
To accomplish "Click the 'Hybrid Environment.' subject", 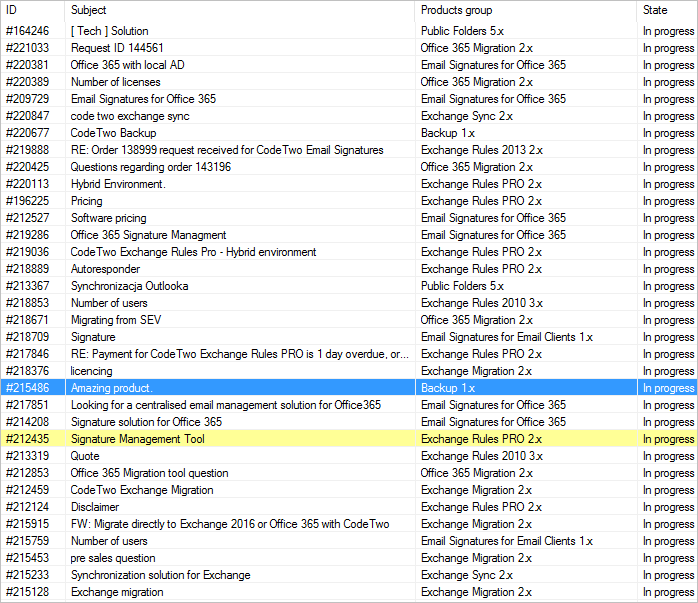I will [x=118, y=184].
